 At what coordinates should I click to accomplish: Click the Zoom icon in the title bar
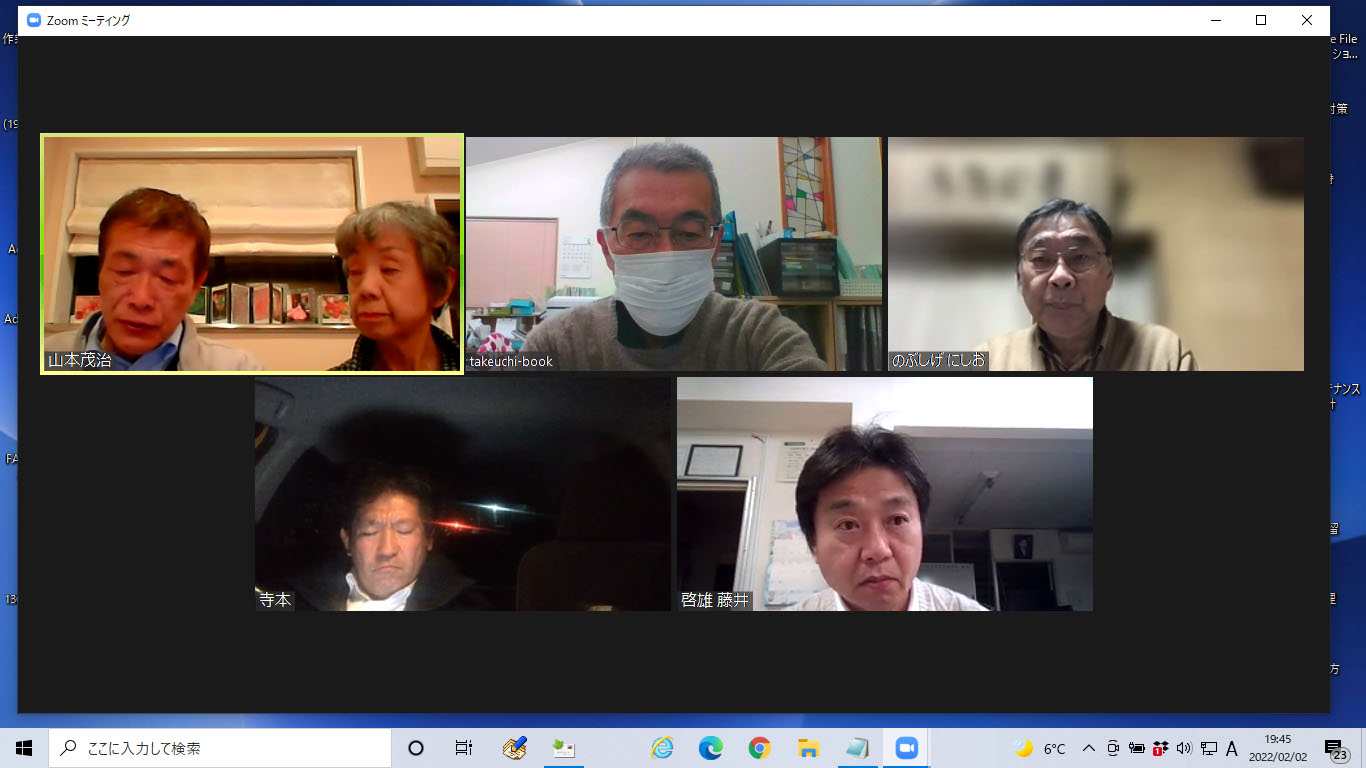pos(34,20)
